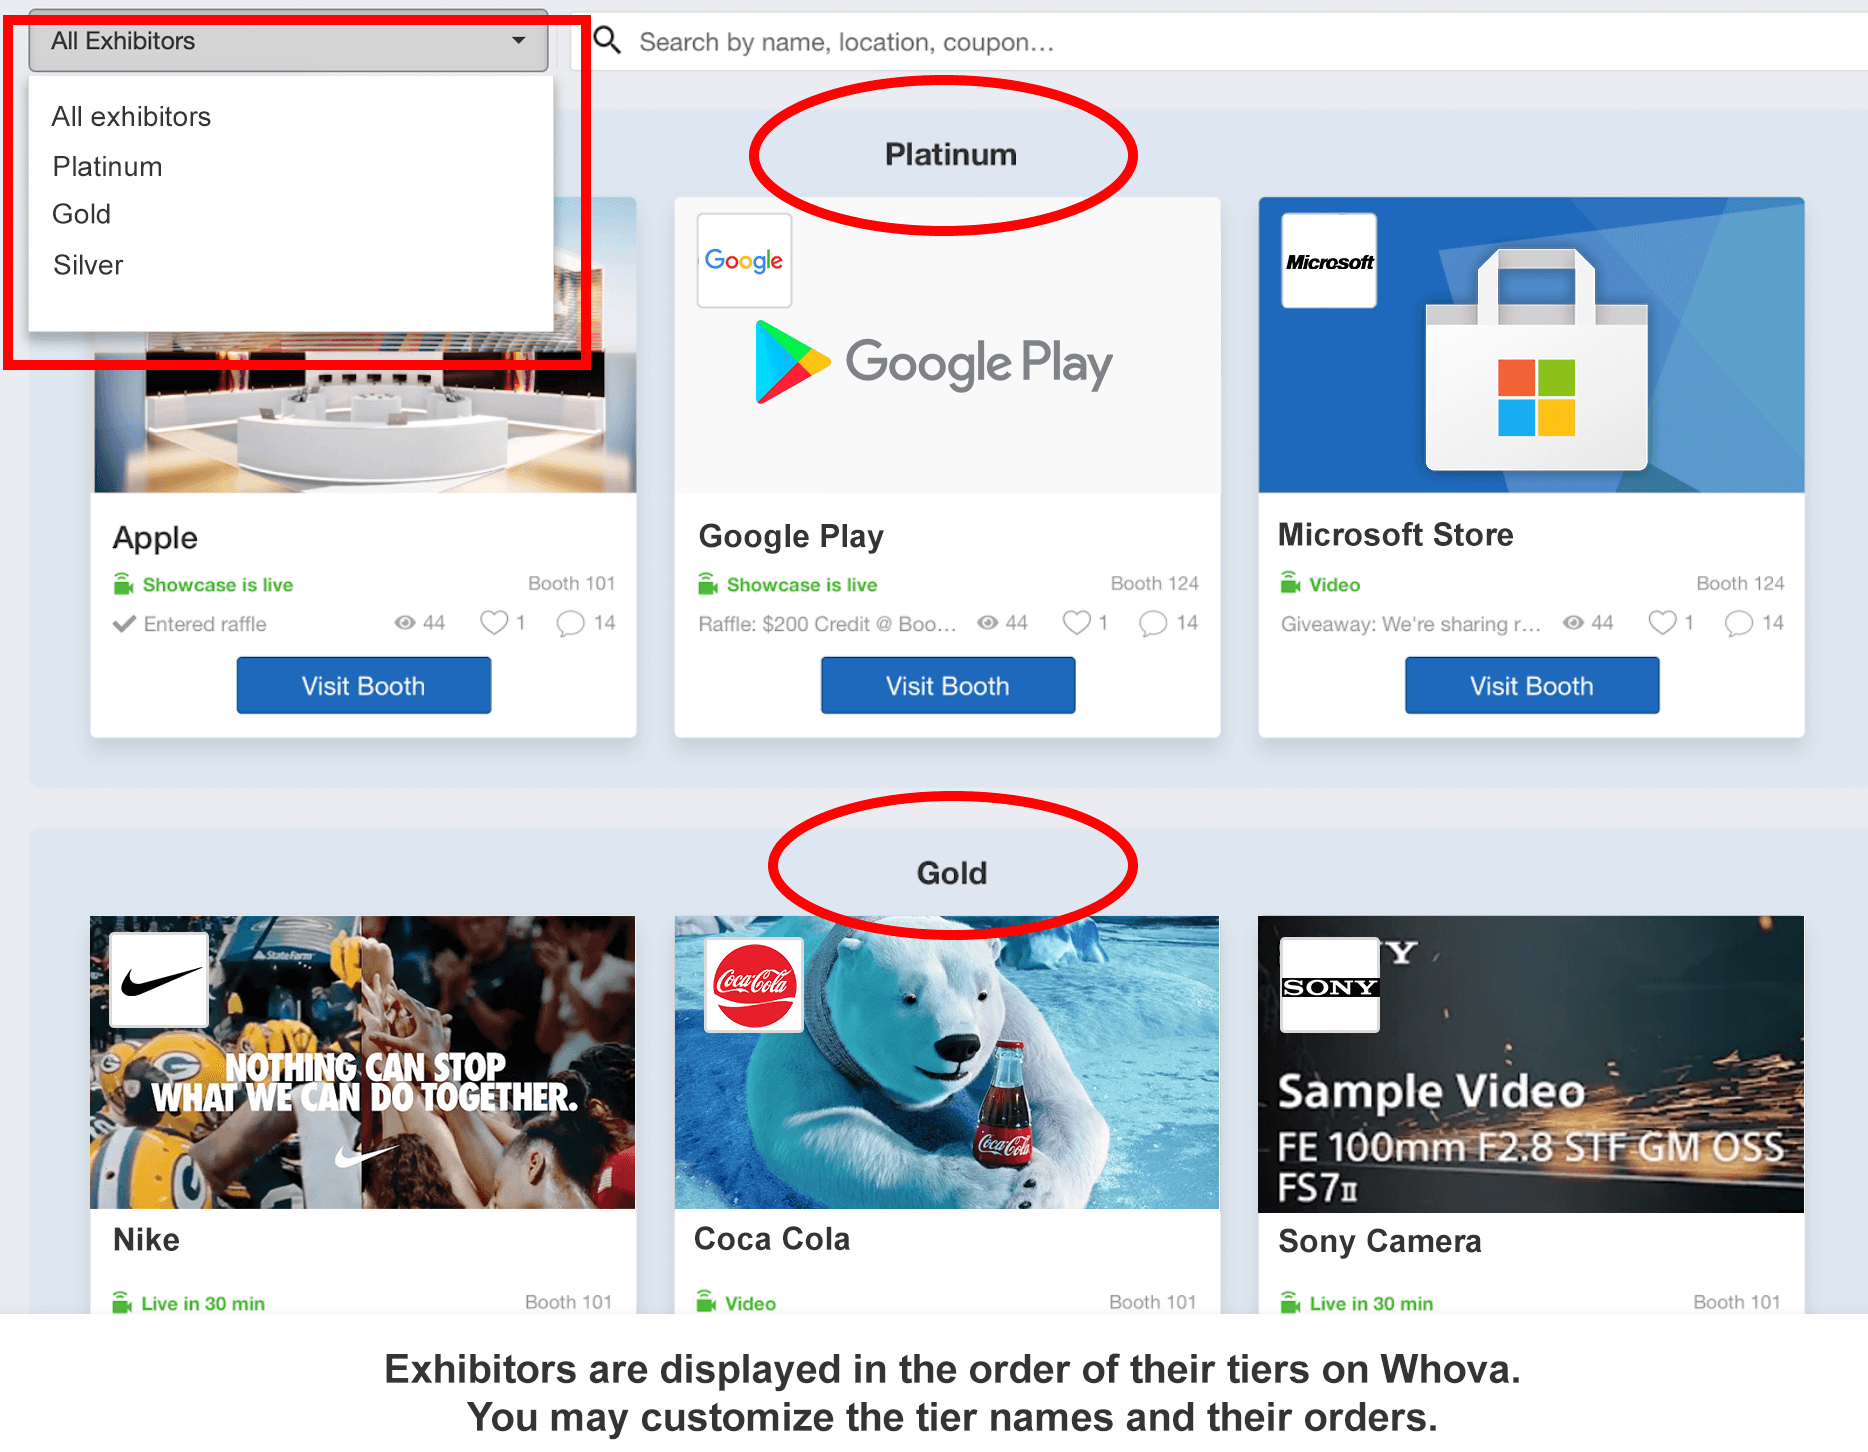Visit the Google Play booth
Screen dimensions: 1868x1452
click(947, 685)
